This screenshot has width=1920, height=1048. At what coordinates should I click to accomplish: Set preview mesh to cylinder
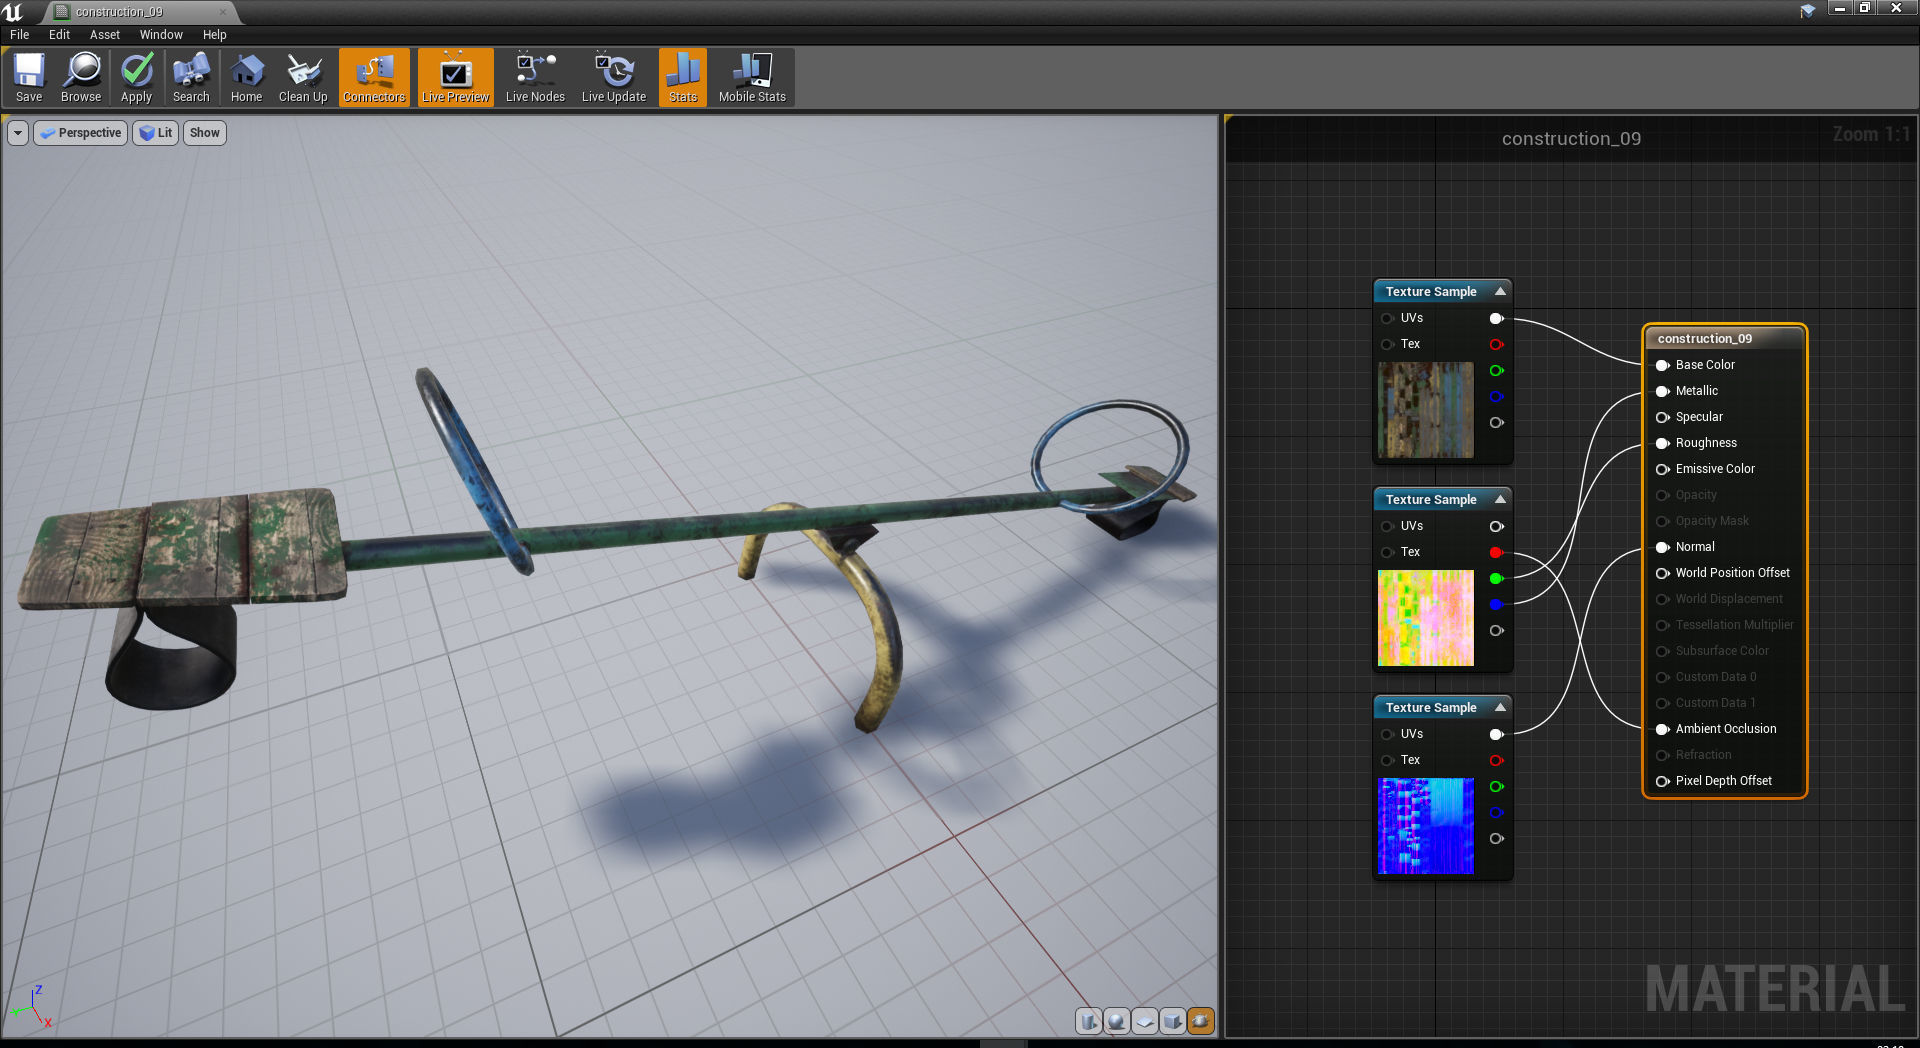point(1089,1021)
